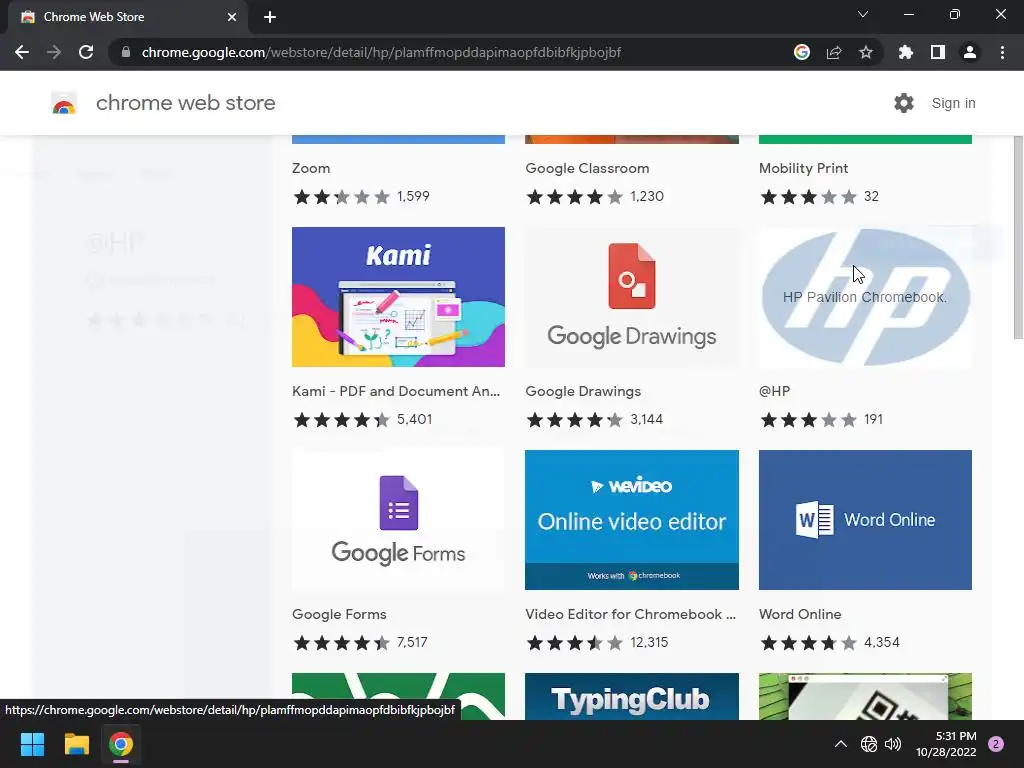Viewport: 1024px width, 768px height.
Task: Close the Chrome Web Store tab
Action: 232,17
